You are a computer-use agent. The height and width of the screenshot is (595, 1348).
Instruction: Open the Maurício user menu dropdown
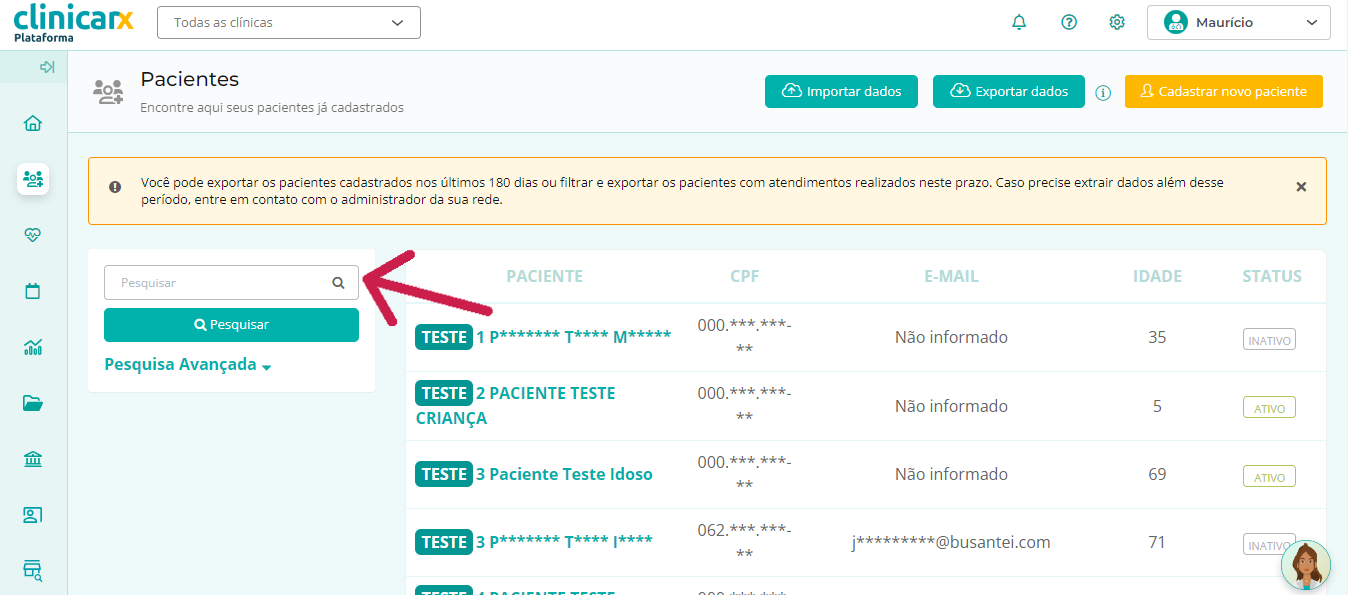click(x=1238, y=22)
